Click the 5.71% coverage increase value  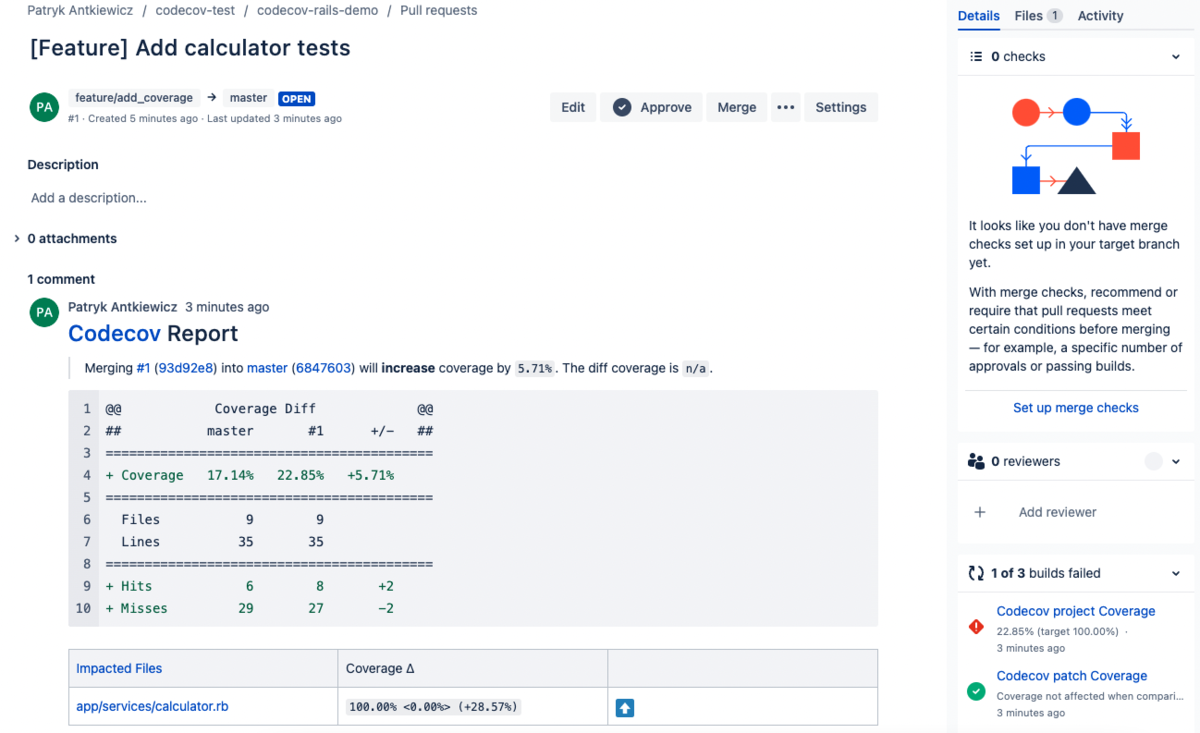coord(535,368)
